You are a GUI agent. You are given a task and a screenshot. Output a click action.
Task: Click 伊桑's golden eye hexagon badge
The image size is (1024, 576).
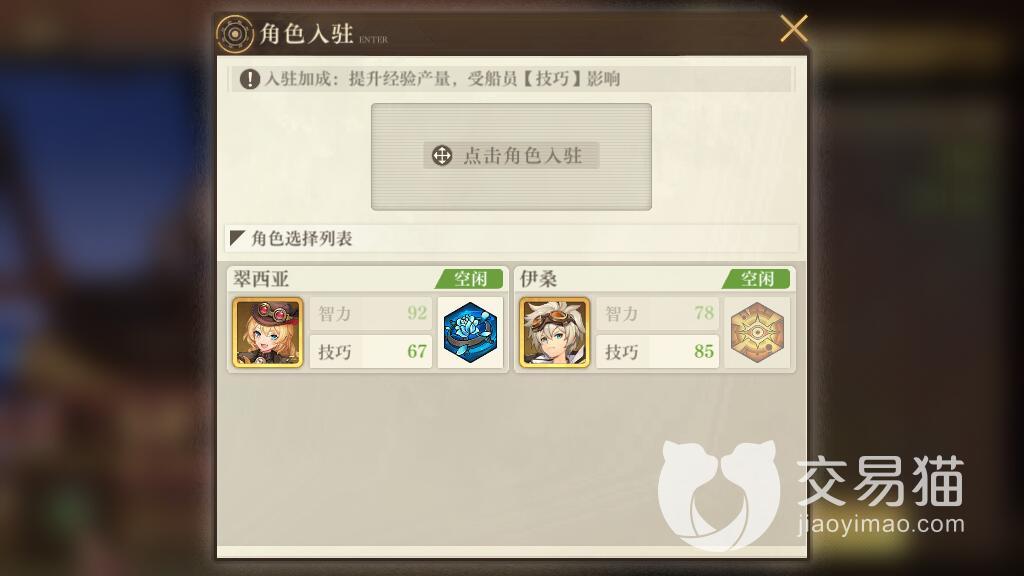(x=757, y=332)
